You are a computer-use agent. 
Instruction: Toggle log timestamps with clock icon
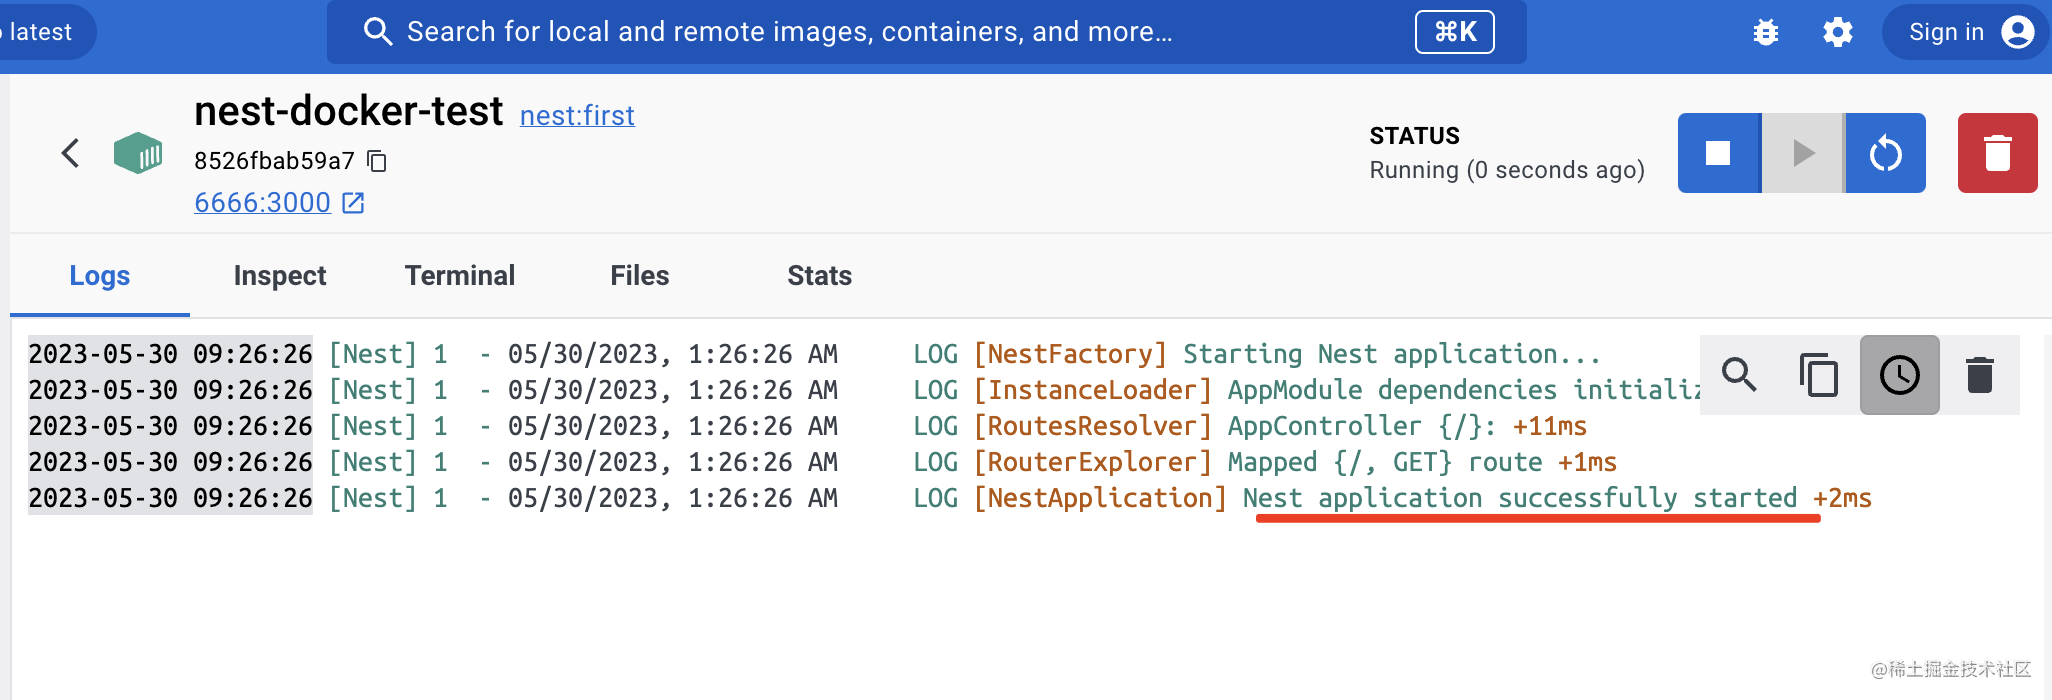pos(1899,375)
